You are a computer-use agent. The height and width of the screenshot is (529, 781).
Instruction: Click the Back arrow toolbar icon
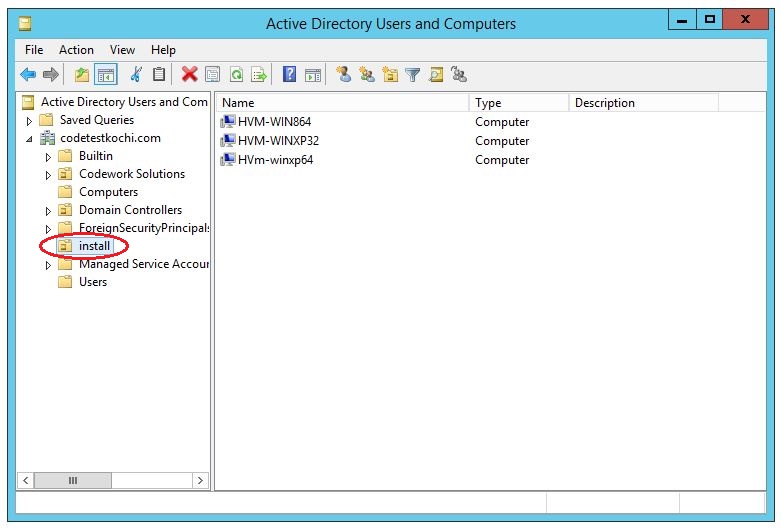28,75
